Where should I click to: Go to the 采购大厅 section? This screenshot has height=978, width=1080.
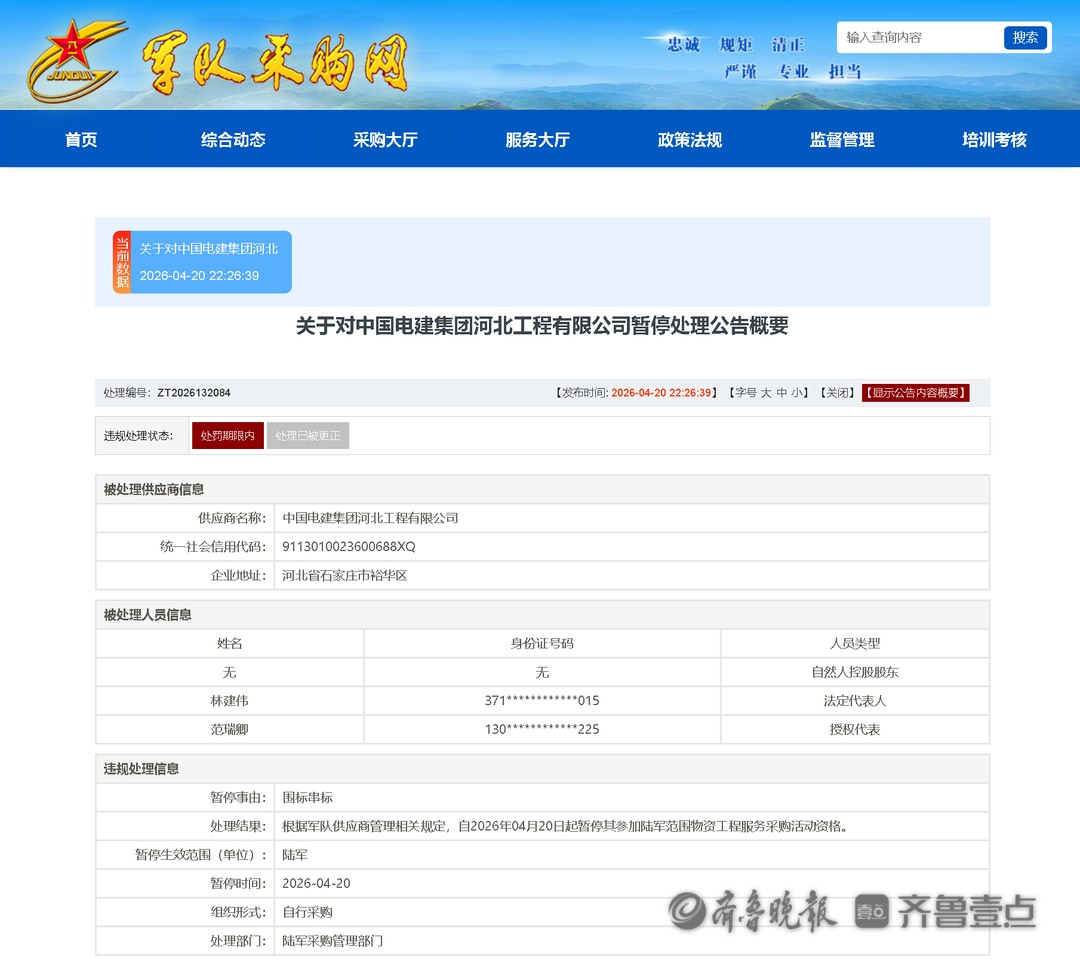click(385, 140)
